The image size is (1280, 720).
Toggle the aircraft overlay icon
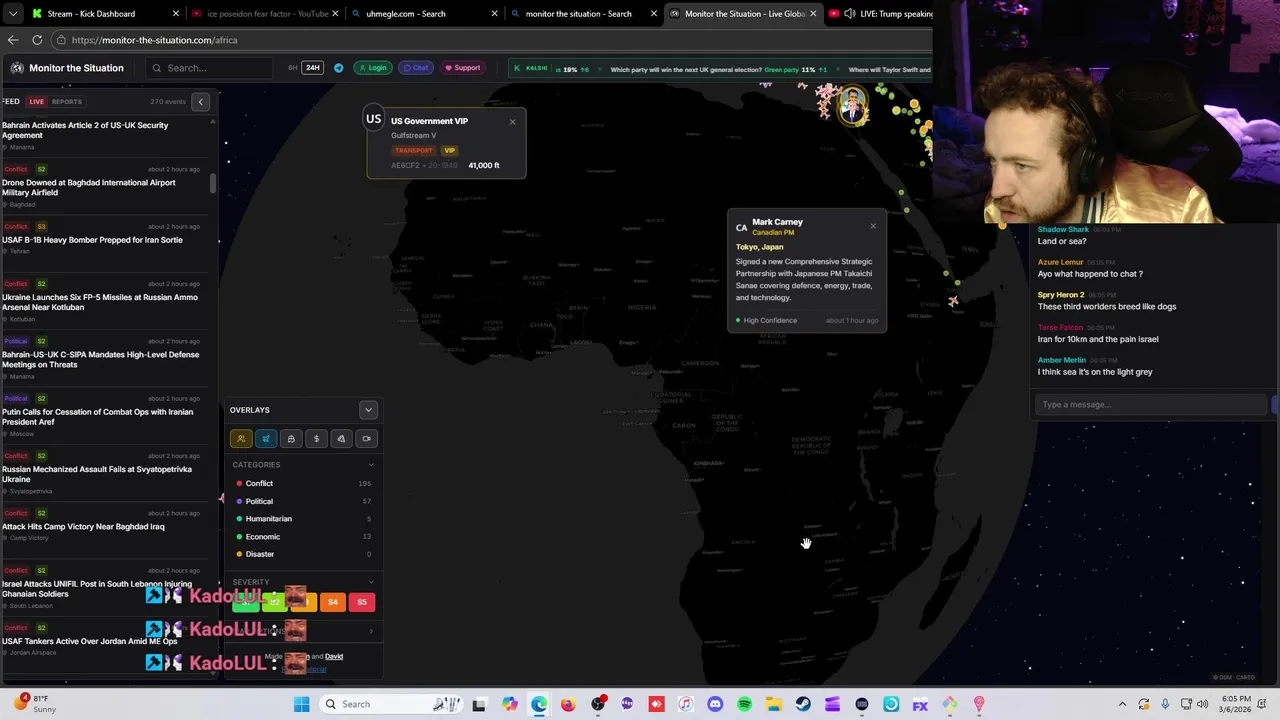[x=266, y=438]
